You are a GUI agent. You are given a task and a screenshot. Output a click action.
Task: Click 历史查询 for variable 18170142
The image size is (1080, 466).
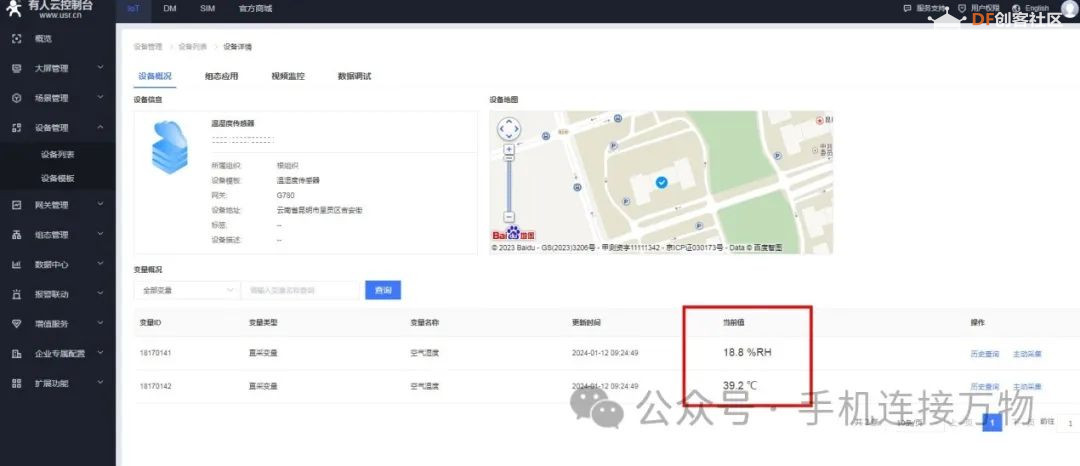tap(984, 387)
